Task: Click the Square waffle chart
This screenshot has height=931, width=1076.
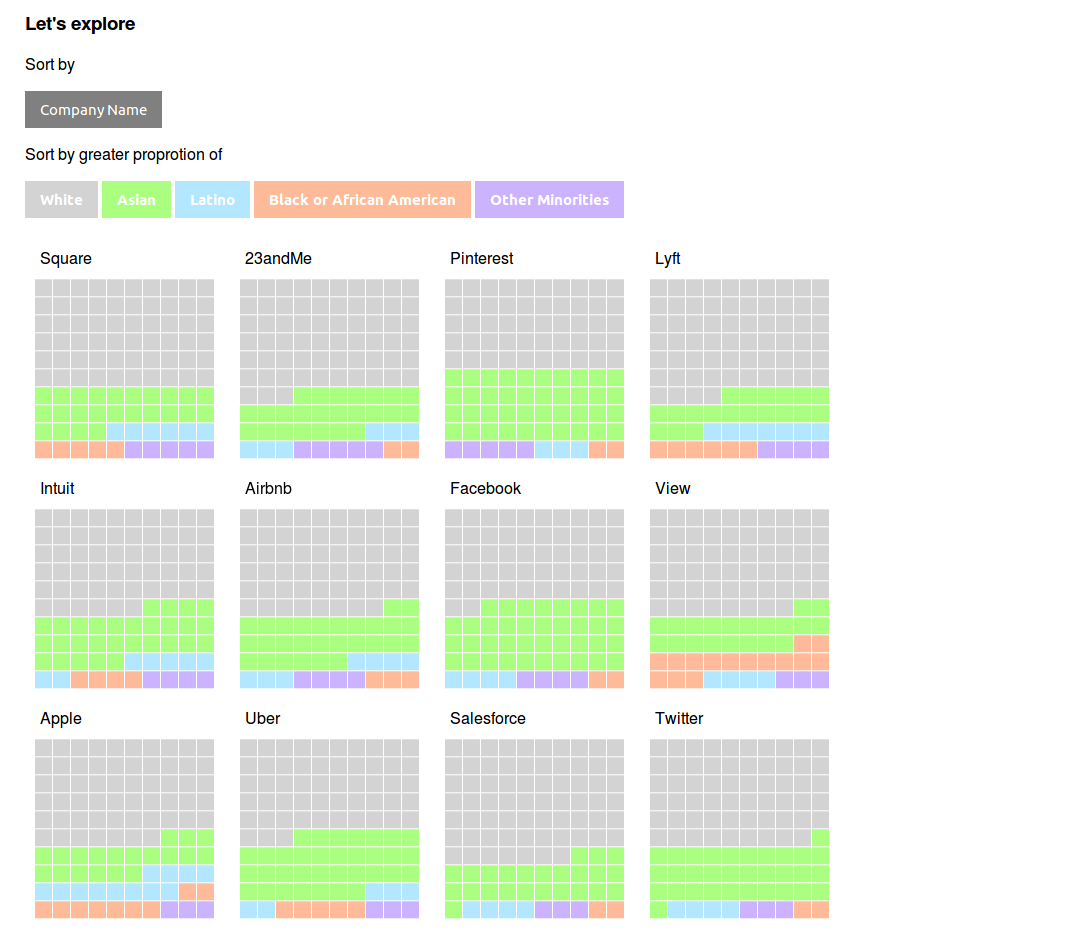Action: pyautogui.click(x=124, y=368)
